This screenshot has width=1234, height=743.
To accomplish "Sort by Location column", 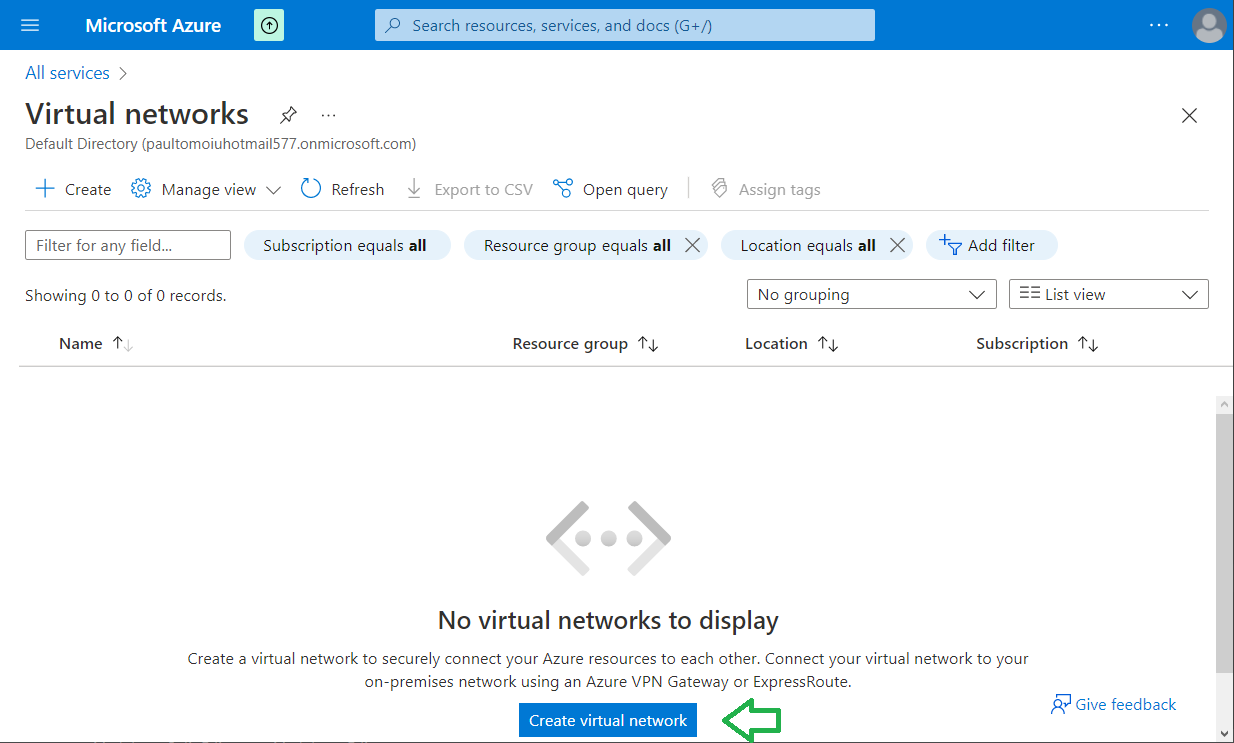I will [x=791, y=343].
